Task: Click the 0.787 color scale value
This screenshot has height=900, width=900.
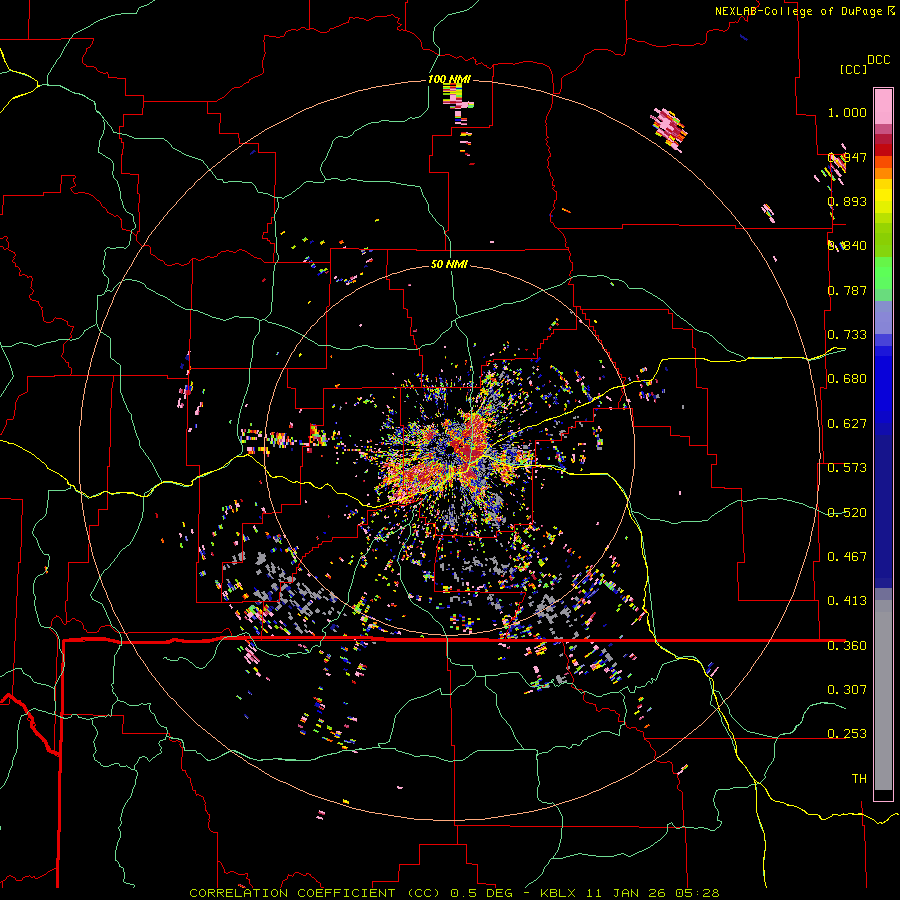Action: 847,290
